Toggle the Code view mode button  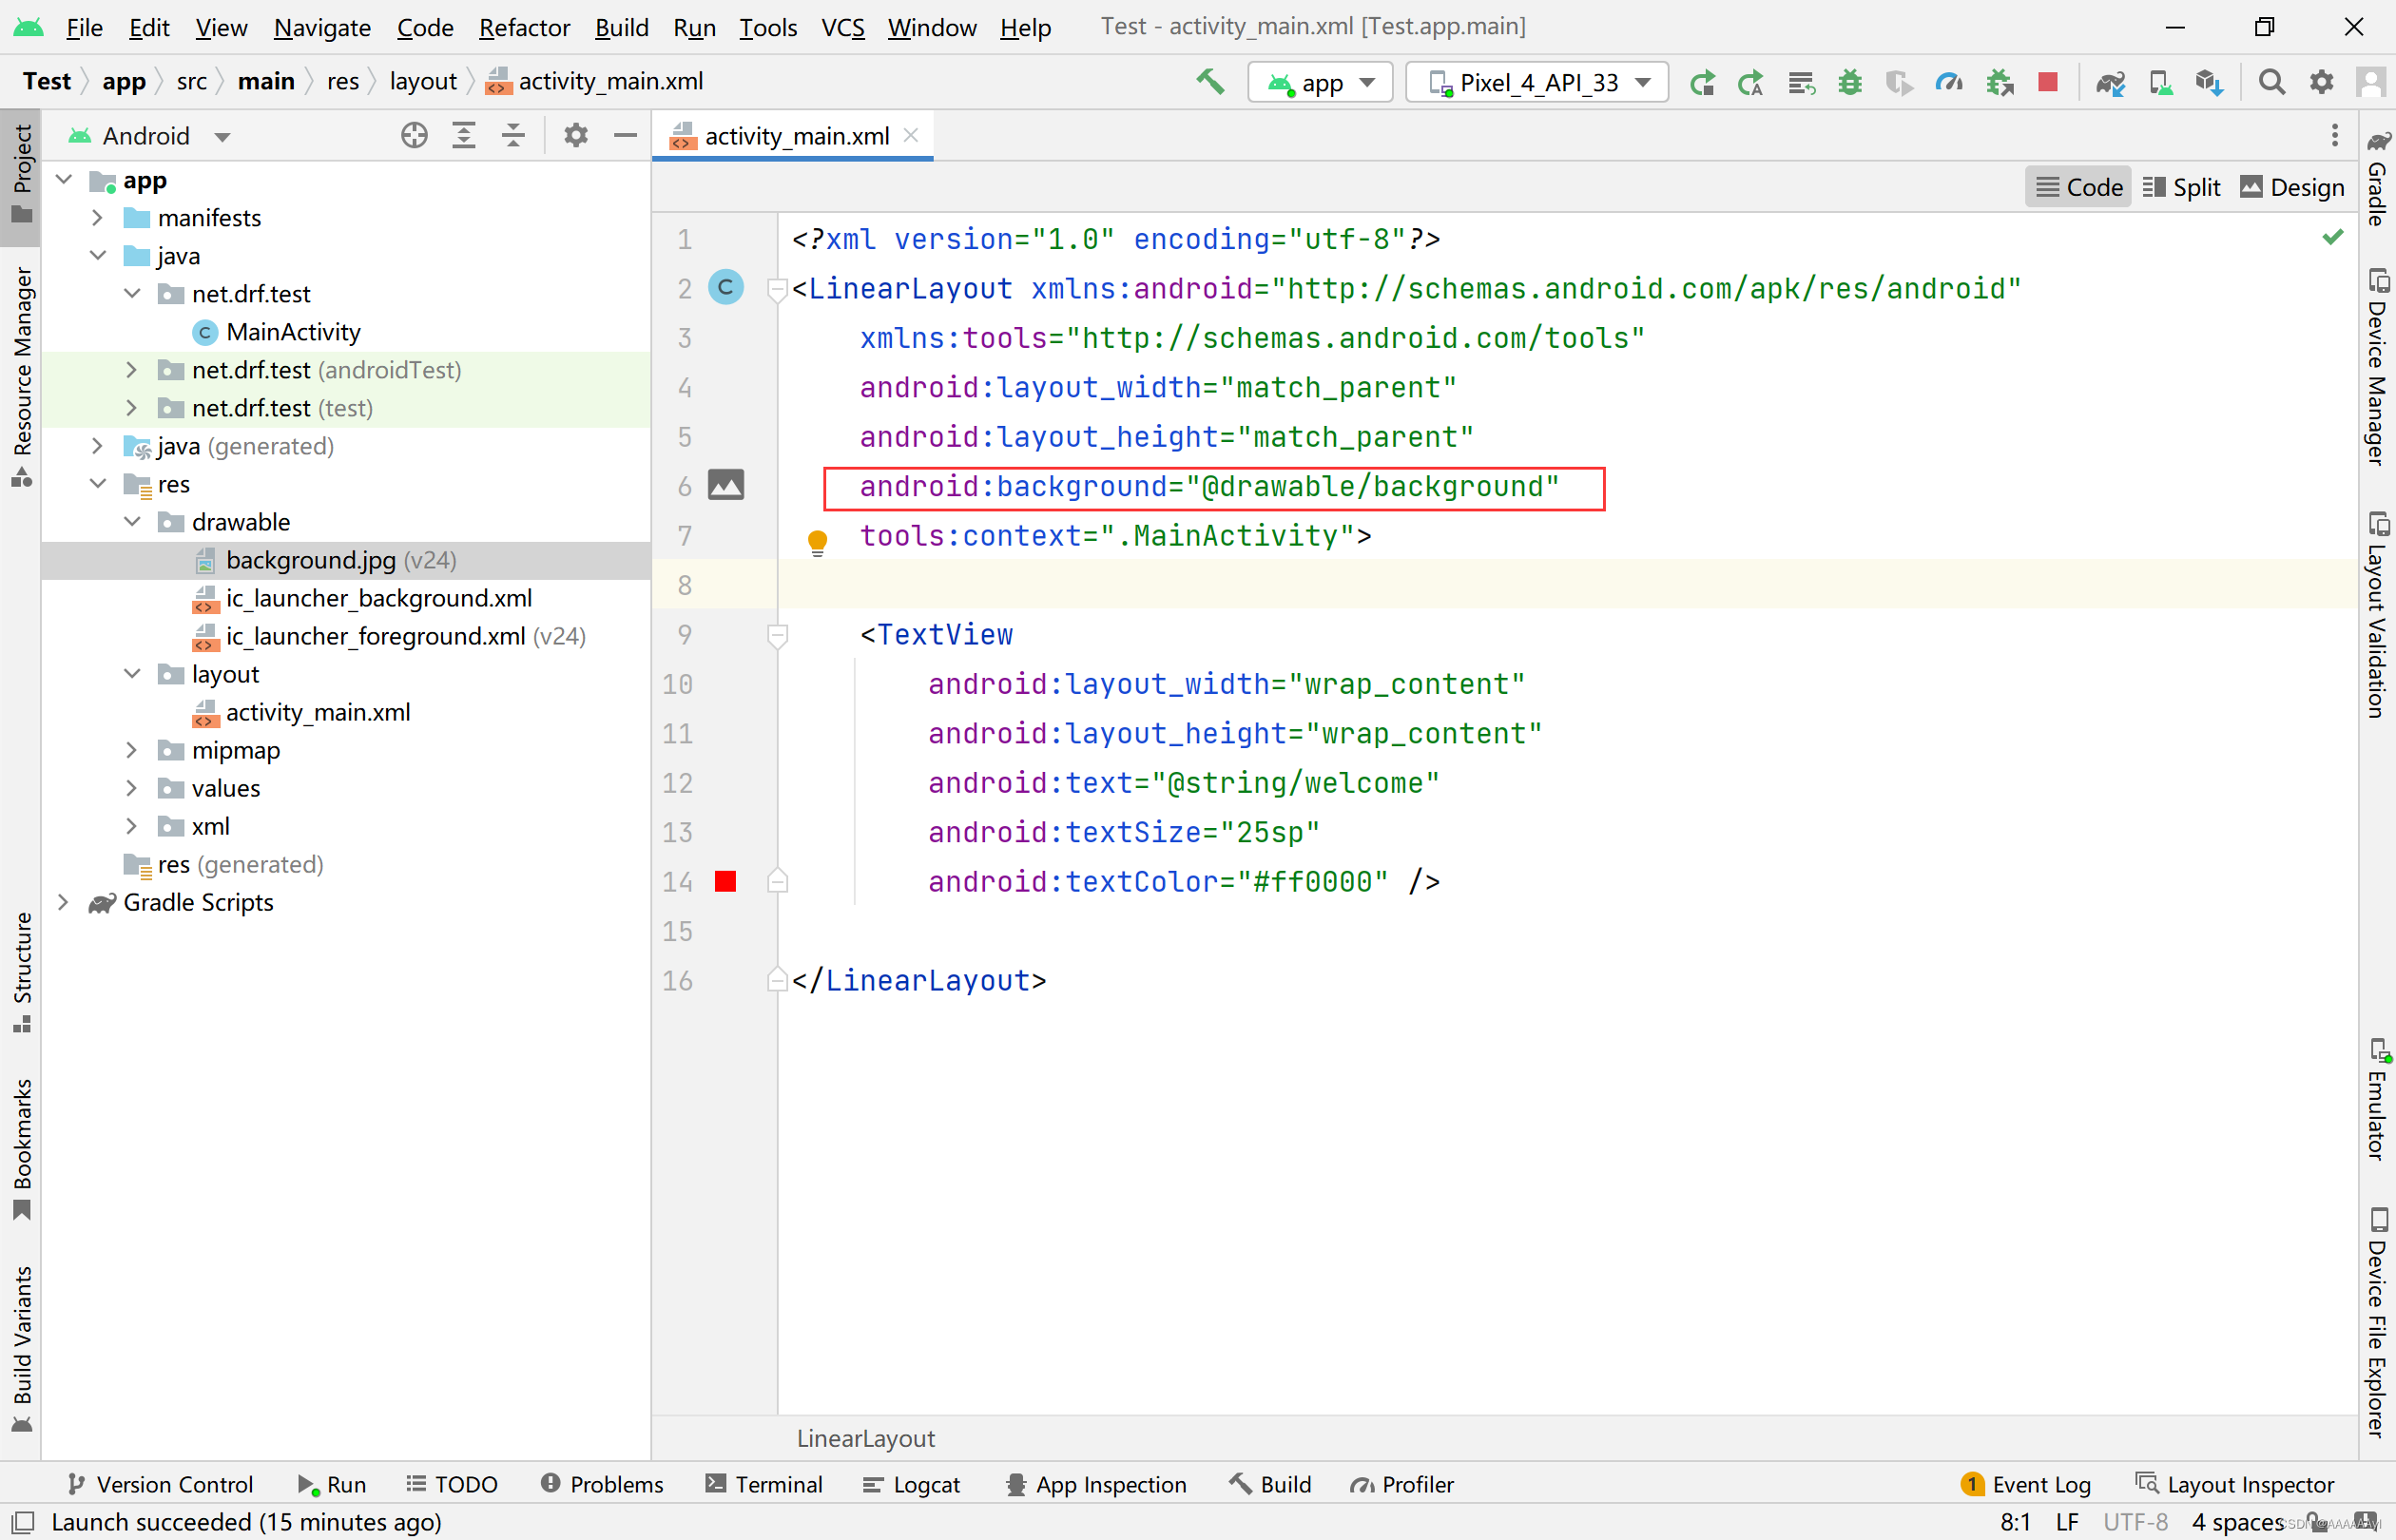(x=2079, y=187)
